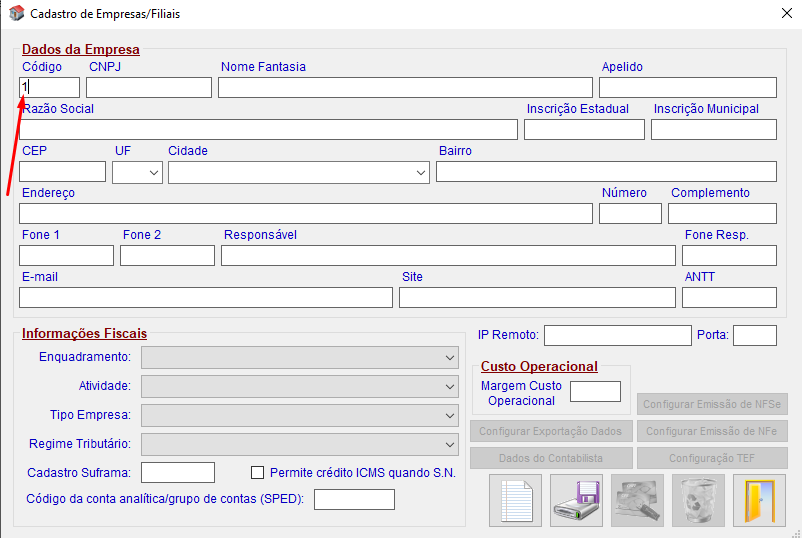This screenshot has height=538, width=802.
Task: Focus the Número field
Action: pyautogui.click(x=630, y=214)
